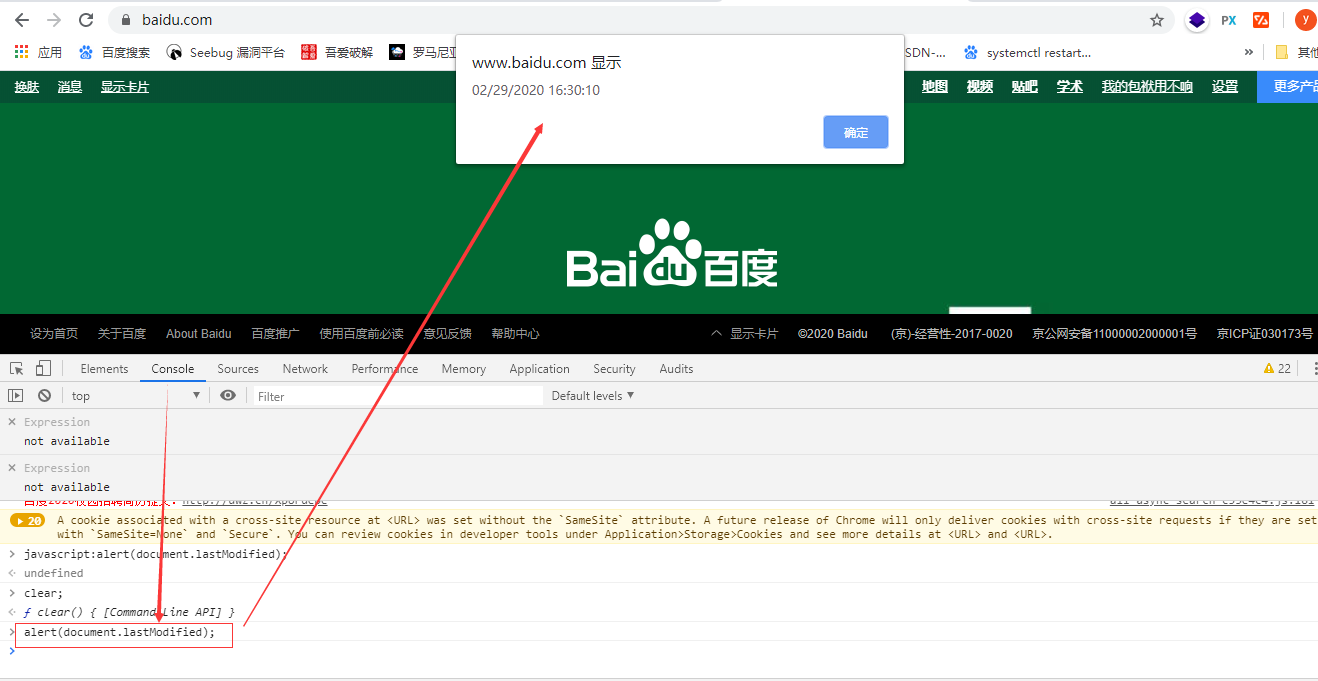Toggle the DevTools device toolbar icon

click(x=43, y=368)
